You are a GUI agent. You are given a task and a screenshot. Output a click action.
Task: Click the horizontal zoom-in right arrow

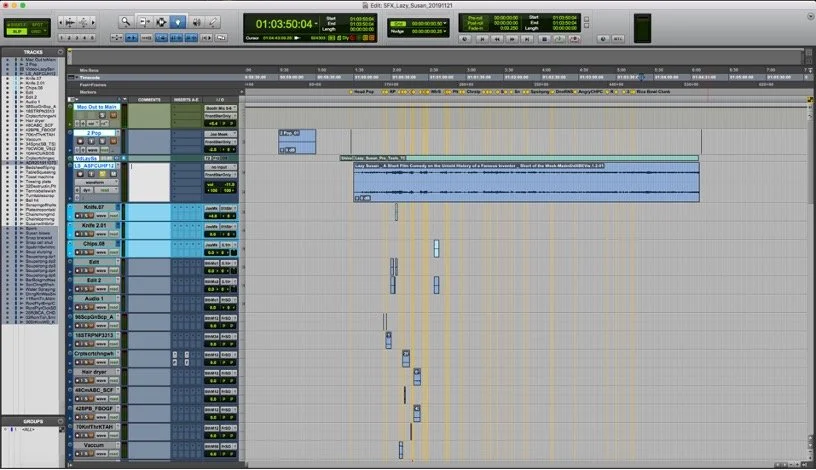point(93,22)
